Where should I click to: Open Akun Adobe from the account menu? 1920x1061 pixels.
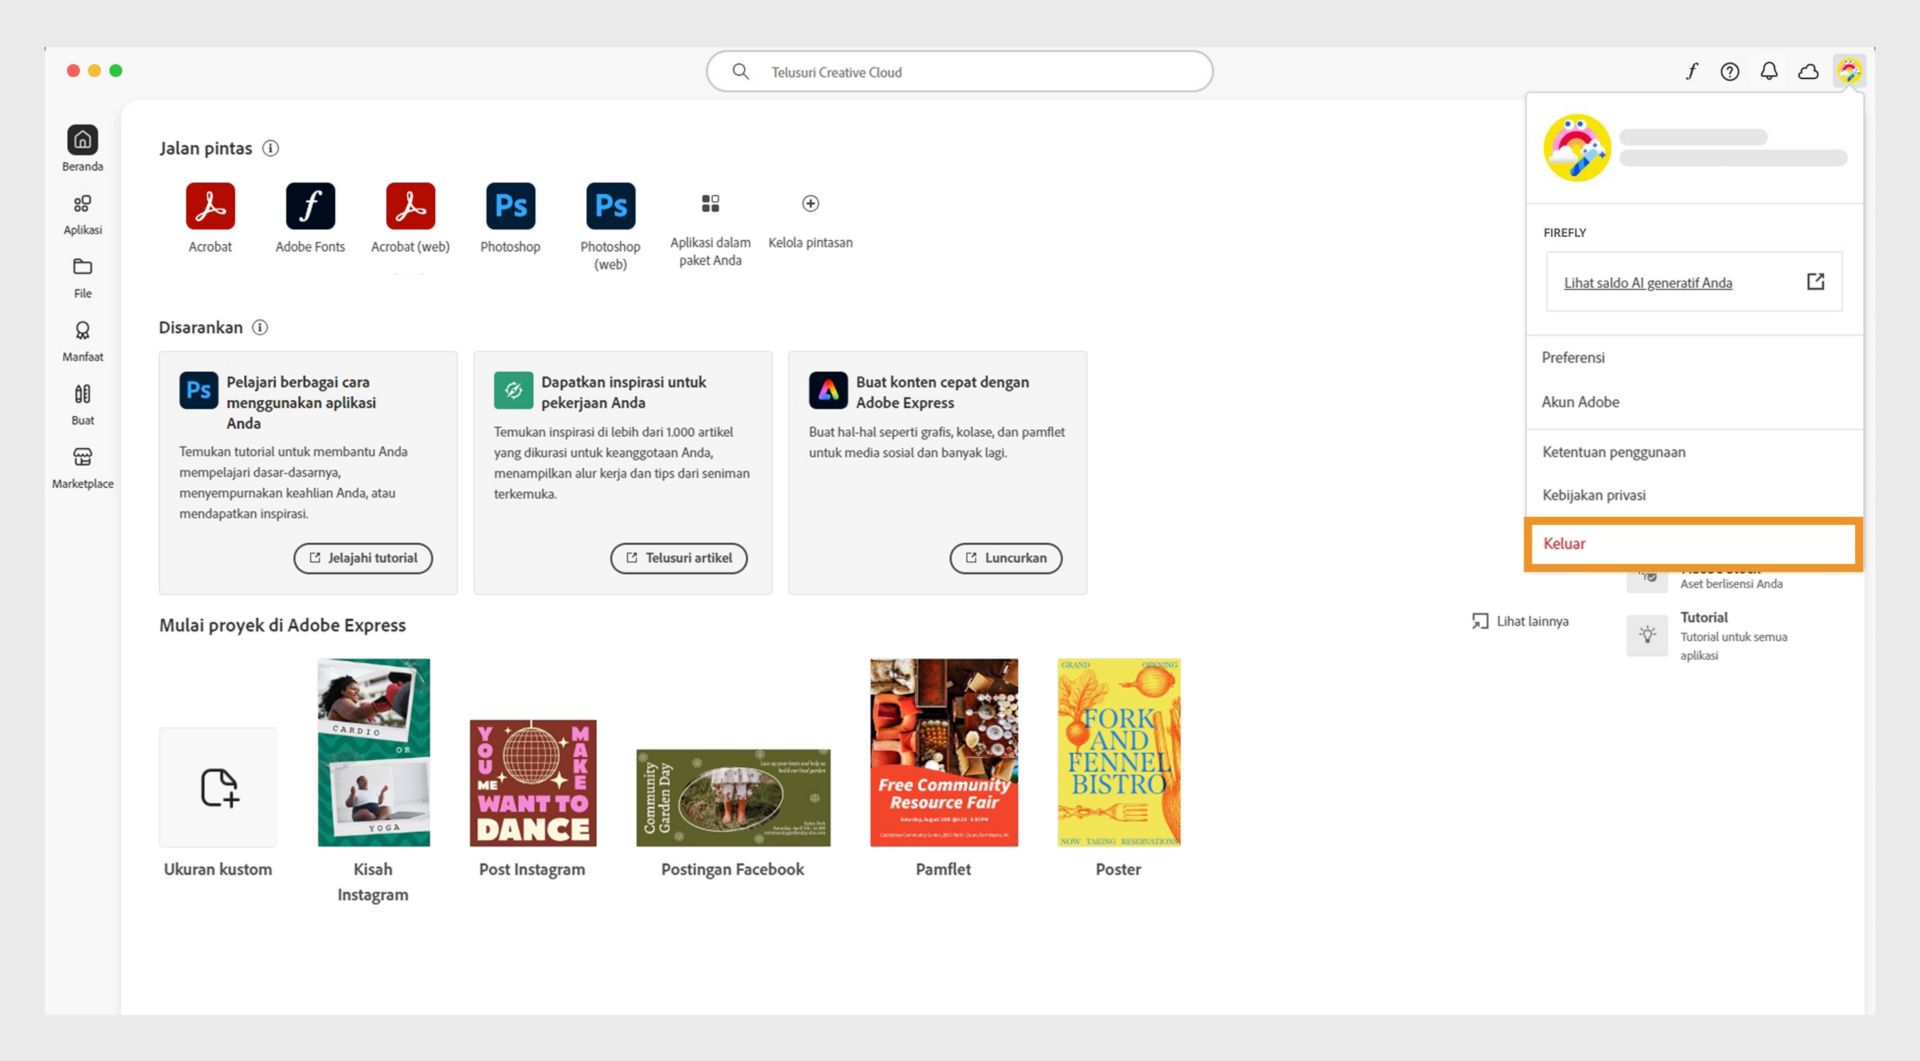1581,401
